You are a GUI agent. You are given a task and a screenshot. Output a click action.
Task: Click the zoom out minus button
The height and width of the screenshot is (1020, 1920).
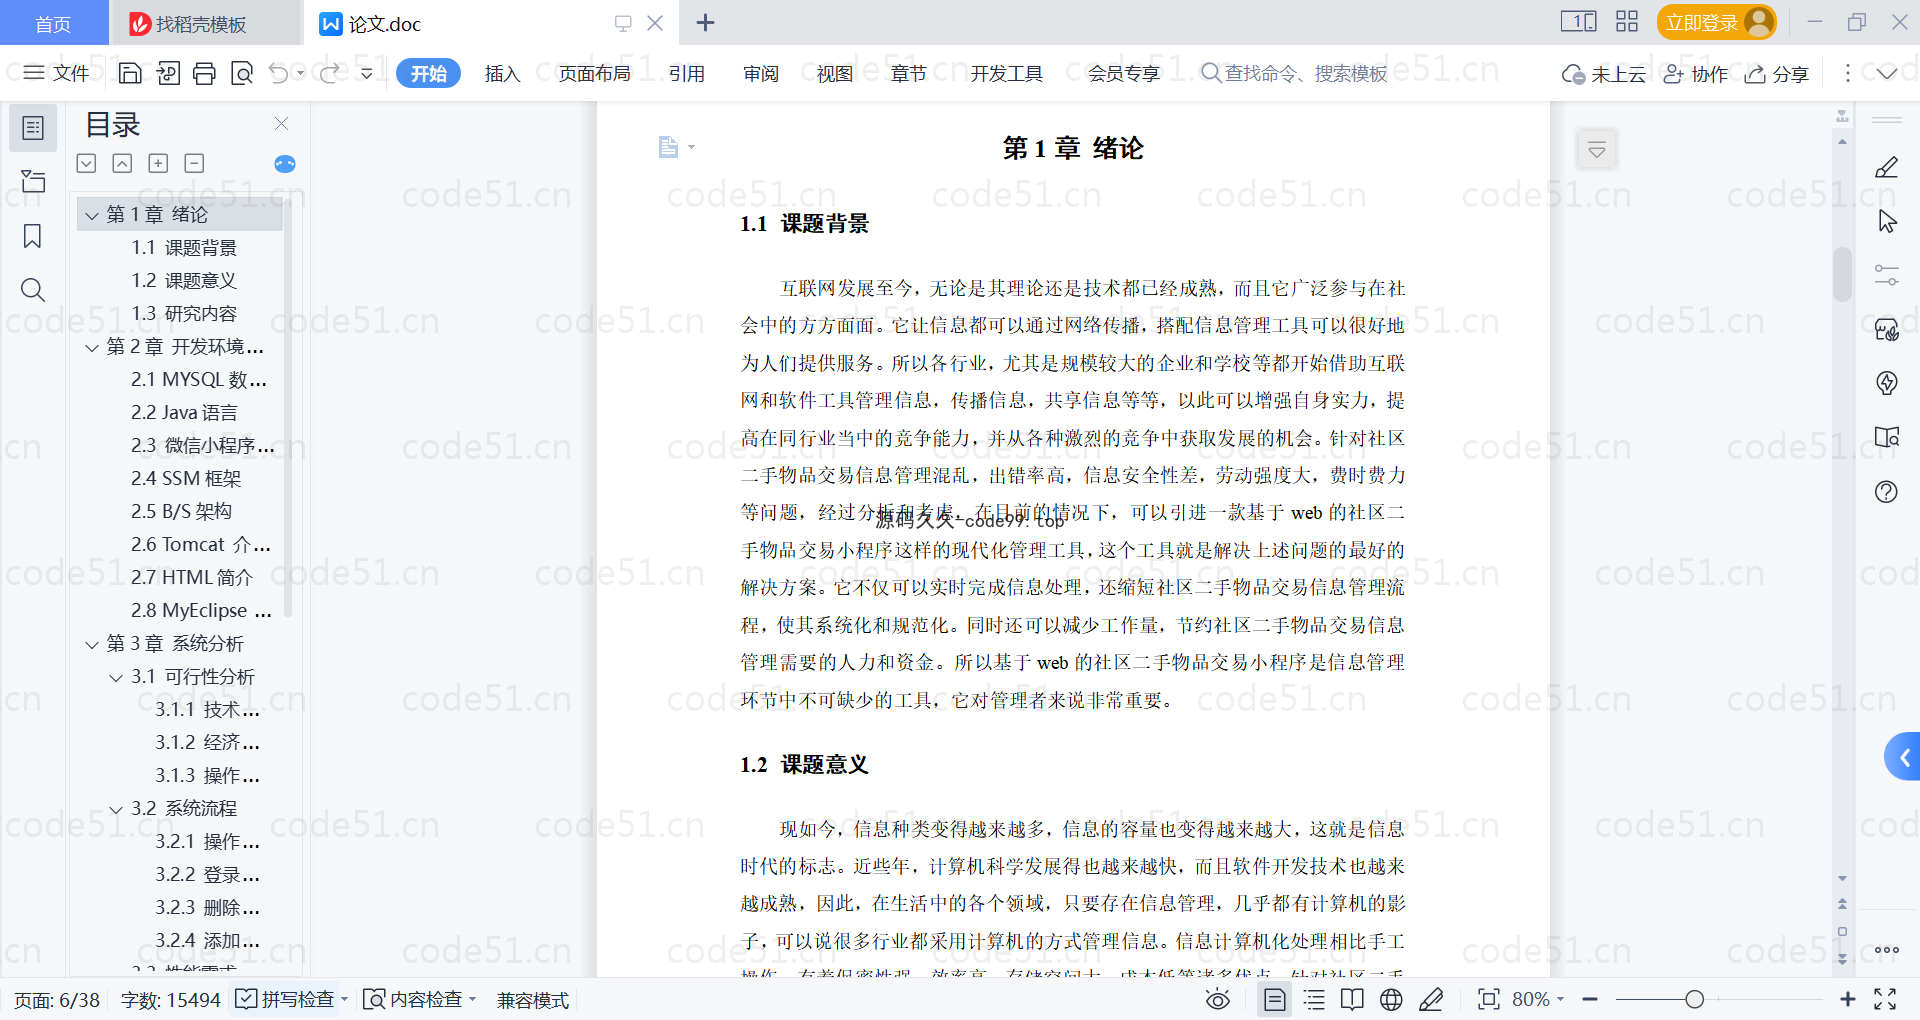click(x=1590, y=999)
